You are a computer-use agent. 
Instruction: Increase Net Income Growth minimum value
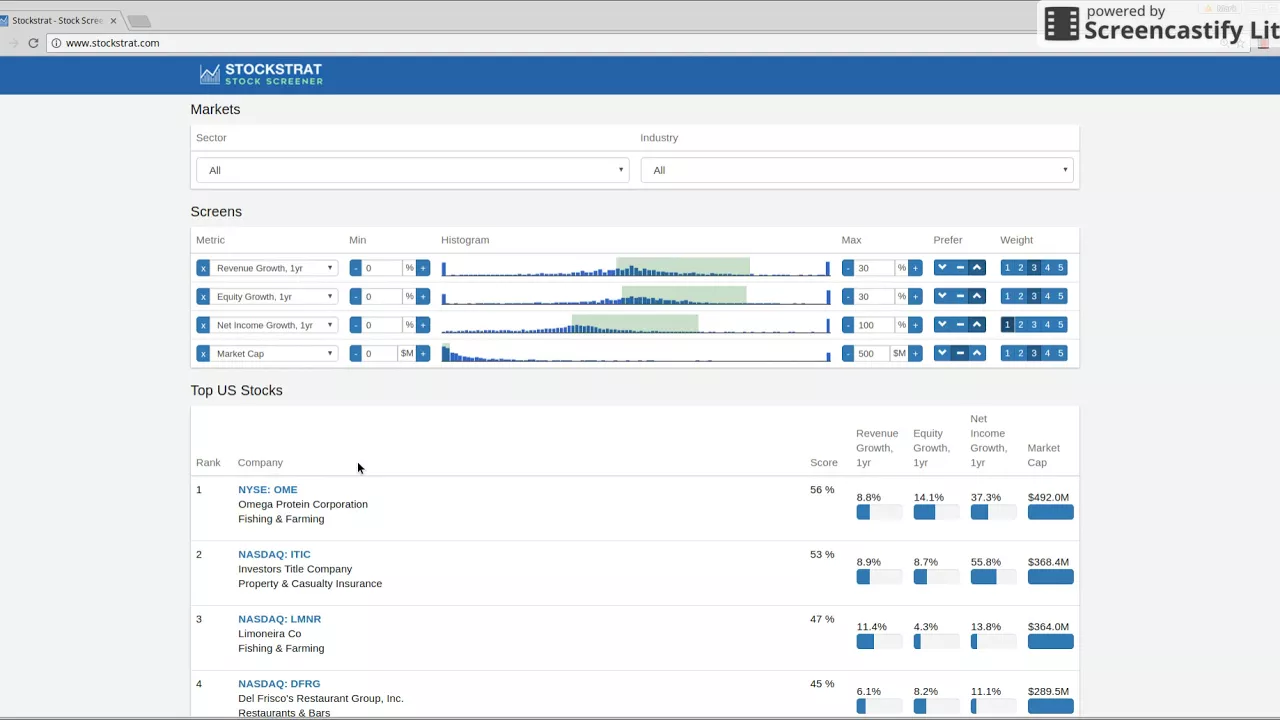click(423, 325)
